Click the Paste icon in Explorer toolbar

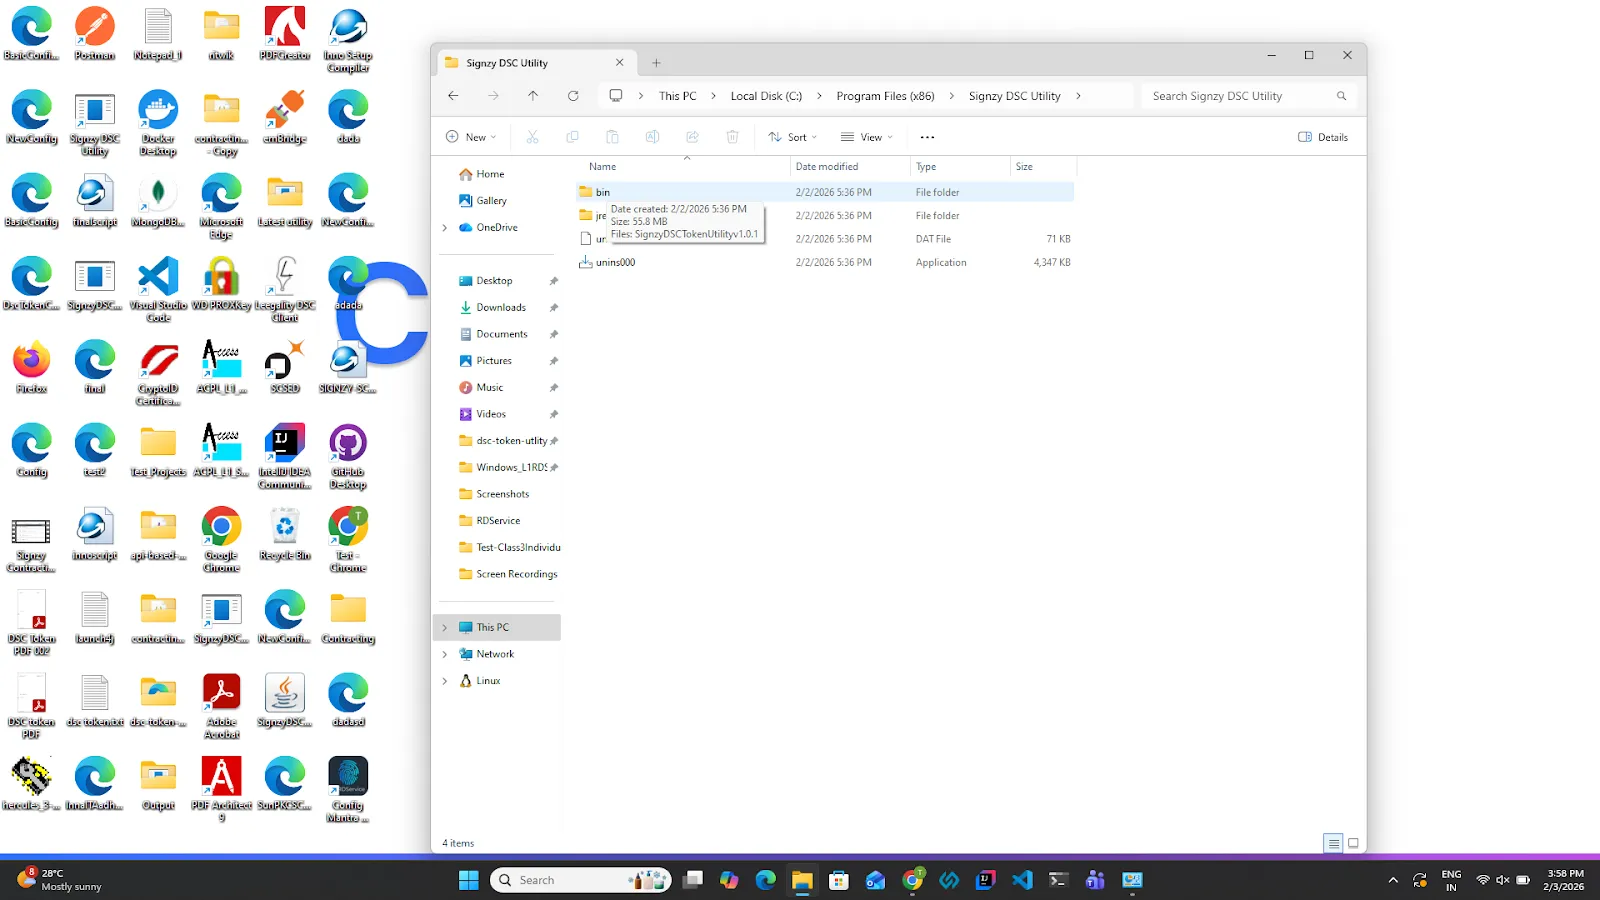click(x=612, y=137)
